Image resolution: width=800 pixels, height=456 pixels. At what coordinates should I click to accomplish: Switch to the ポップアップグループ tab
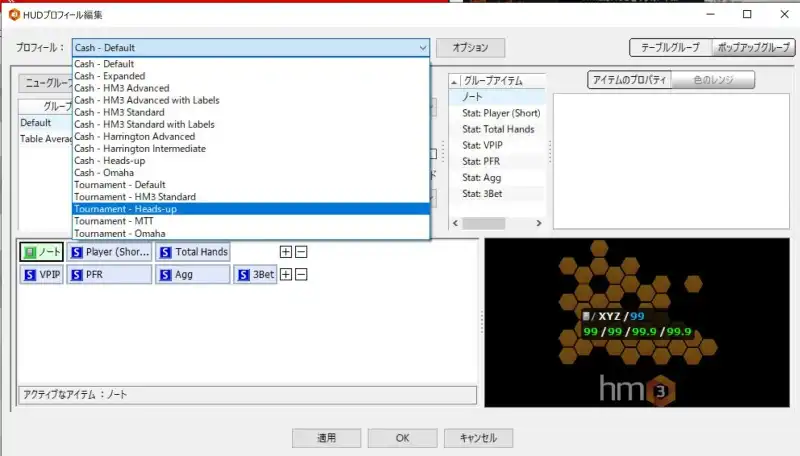[753, 47]
